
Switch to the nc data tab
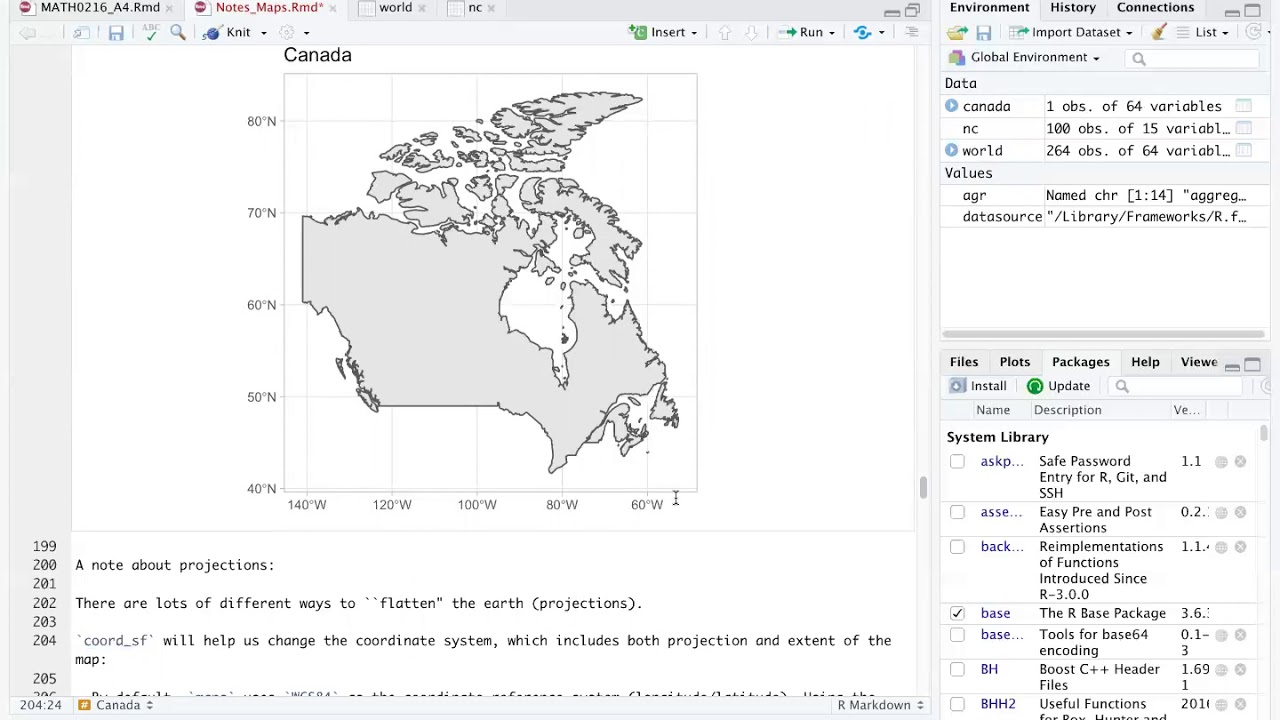[x=475, y=8]
